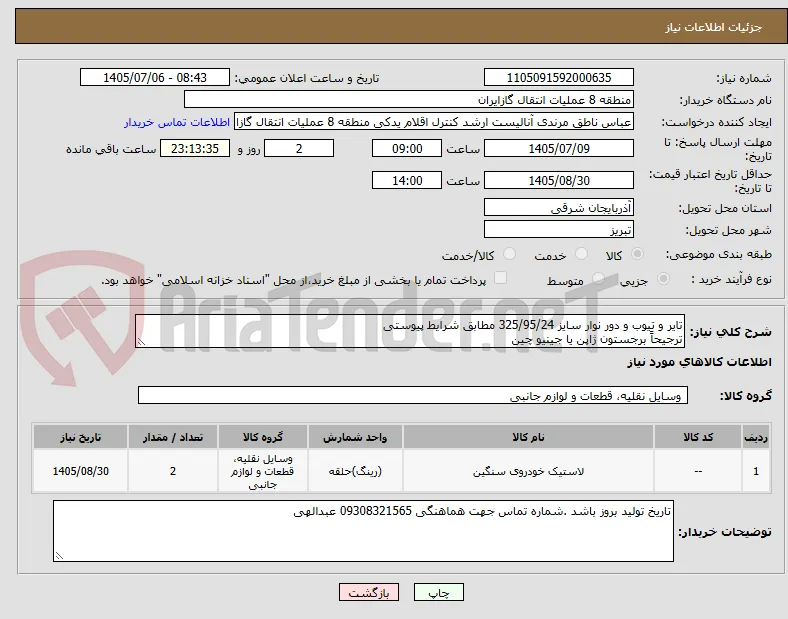This screenshot has width=788, height=619.
Task: Click the request creator name field
Action: pyautogui.click(x=434, y=122)
